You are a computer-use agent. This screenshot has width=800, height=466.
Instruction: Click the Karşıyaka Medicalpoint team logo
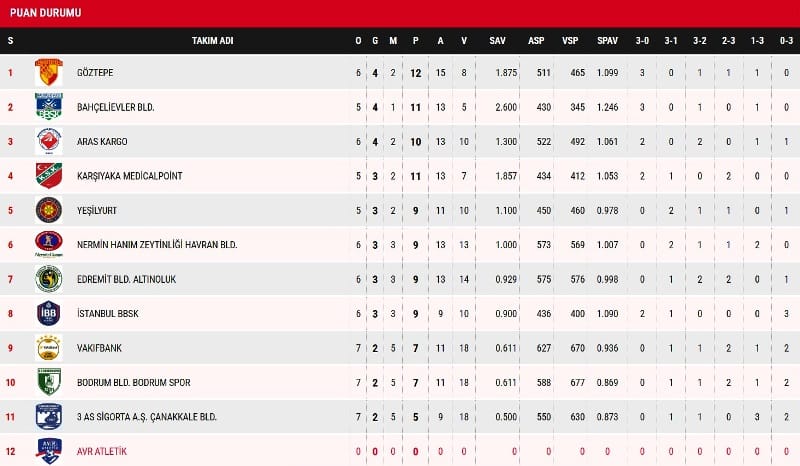pos(48,175)
